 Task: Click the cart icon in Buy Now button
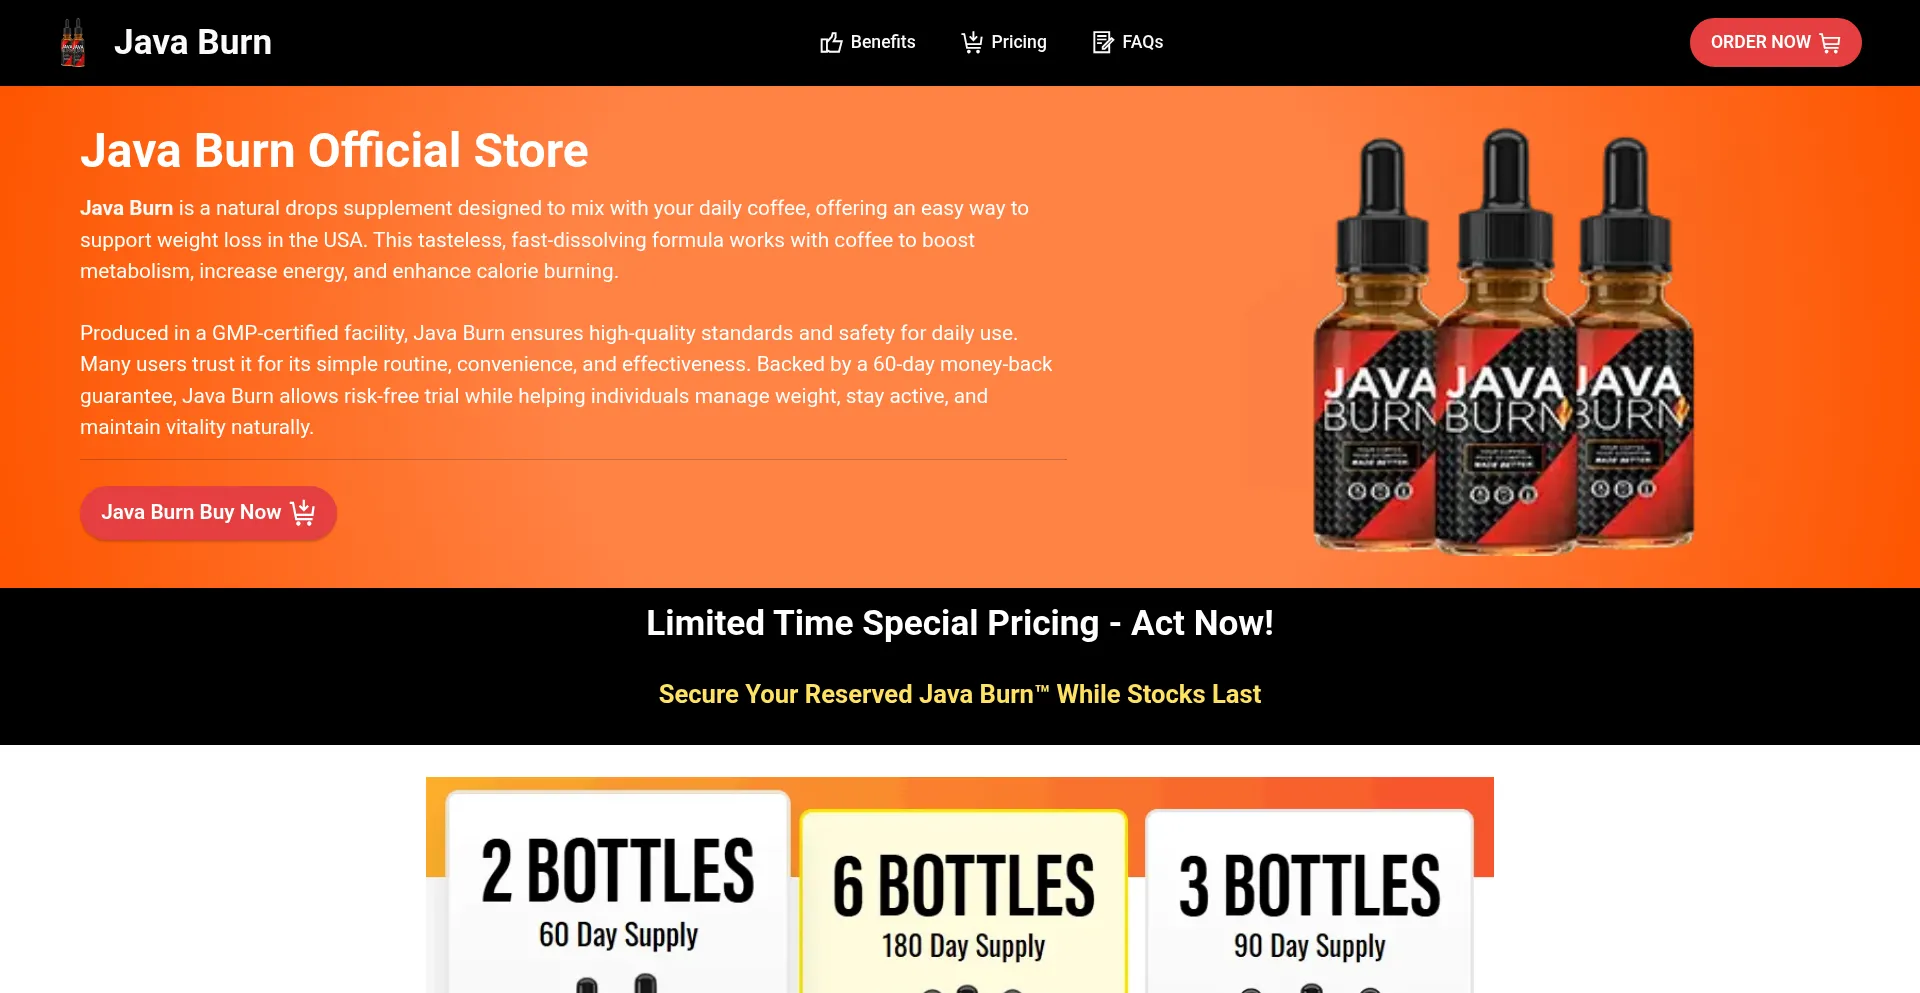[303, 513]
